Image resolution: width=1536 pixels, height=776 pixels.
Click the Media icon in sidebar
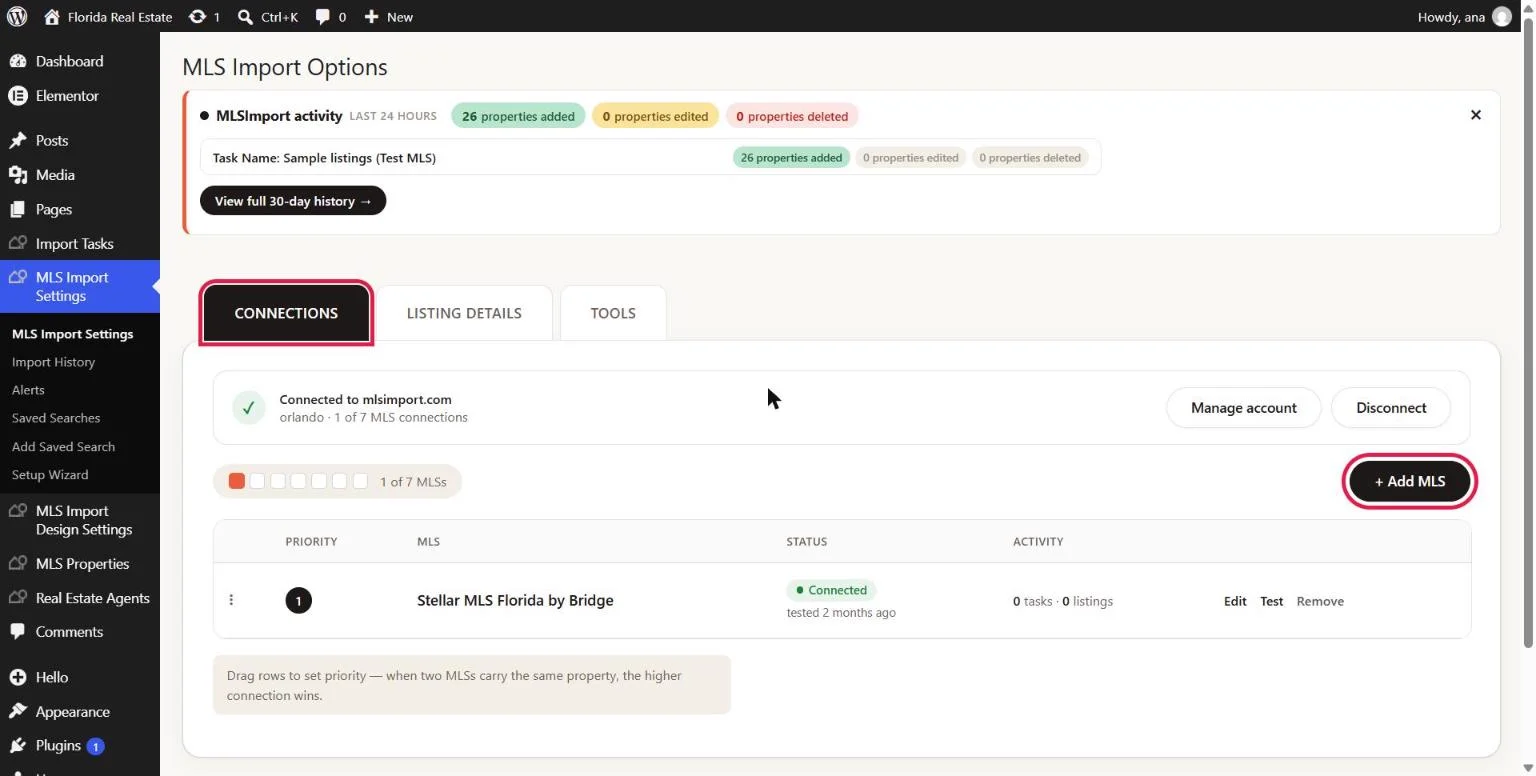(17, 175)
